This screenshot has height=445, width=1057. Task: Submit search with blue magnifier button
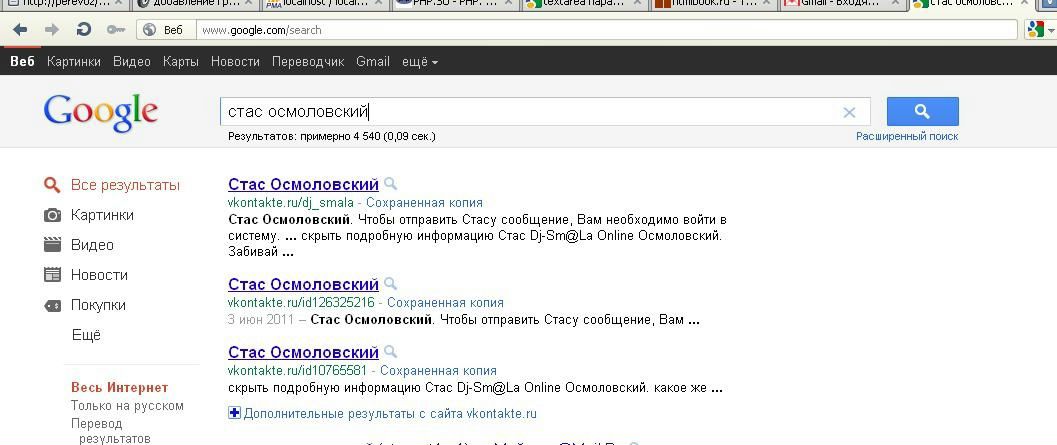(x=922, y=111)
